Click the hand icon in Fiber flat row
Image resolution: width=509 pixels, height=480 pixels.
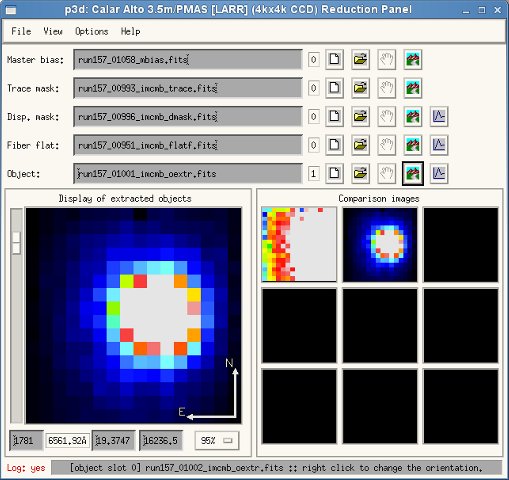387,145
